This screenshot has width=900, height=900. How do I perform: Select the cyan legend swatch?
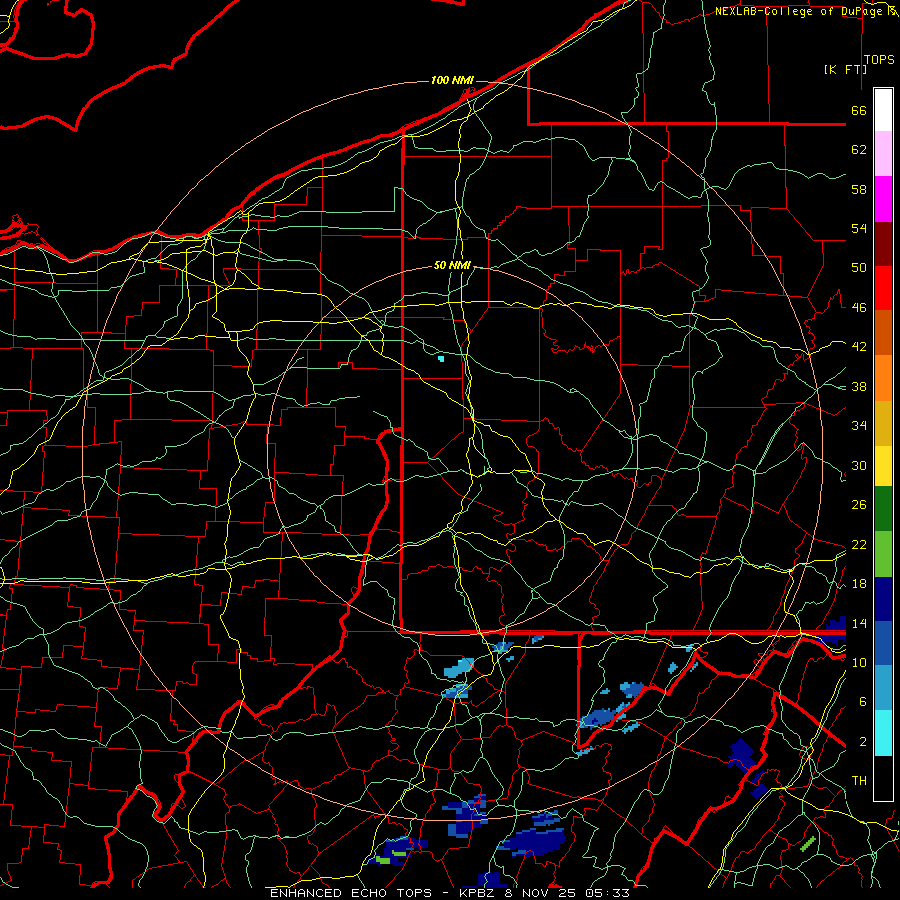[883, 733]
